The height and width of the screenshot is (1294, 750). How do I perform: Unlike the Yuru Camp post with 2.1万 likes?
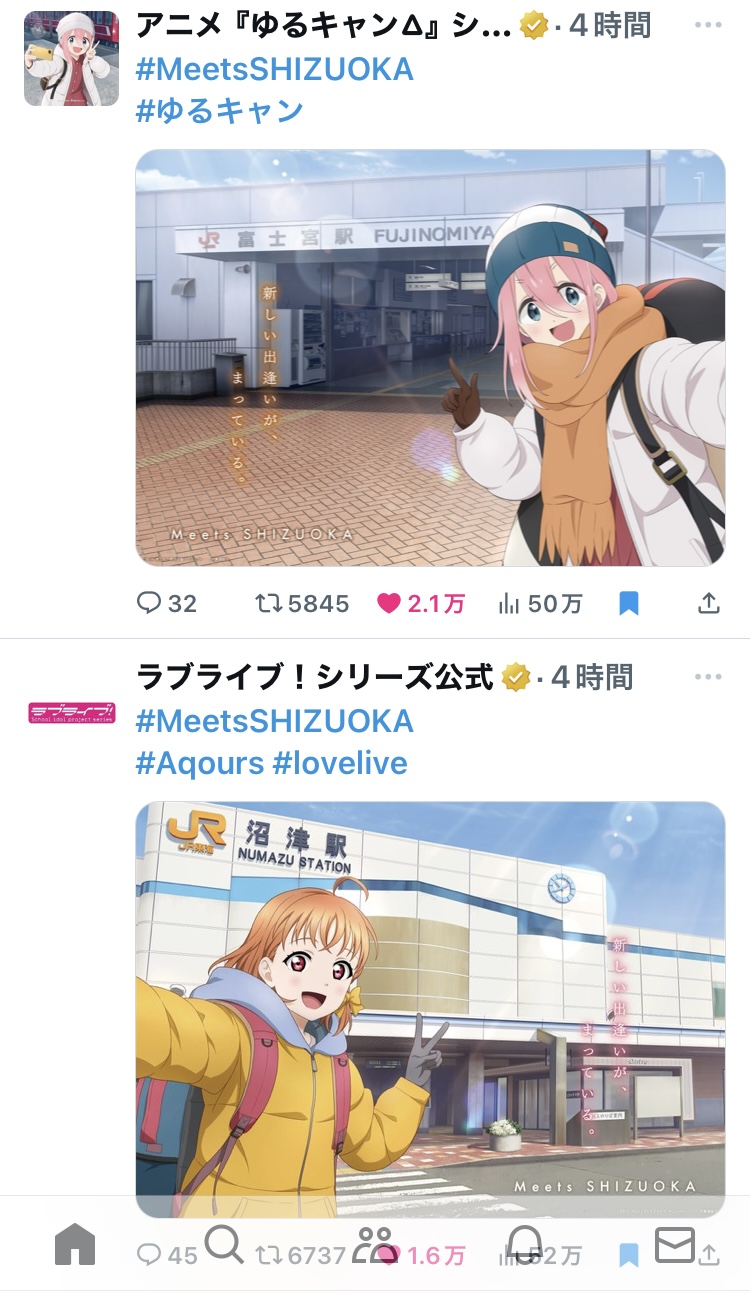(x=420, y=603)
